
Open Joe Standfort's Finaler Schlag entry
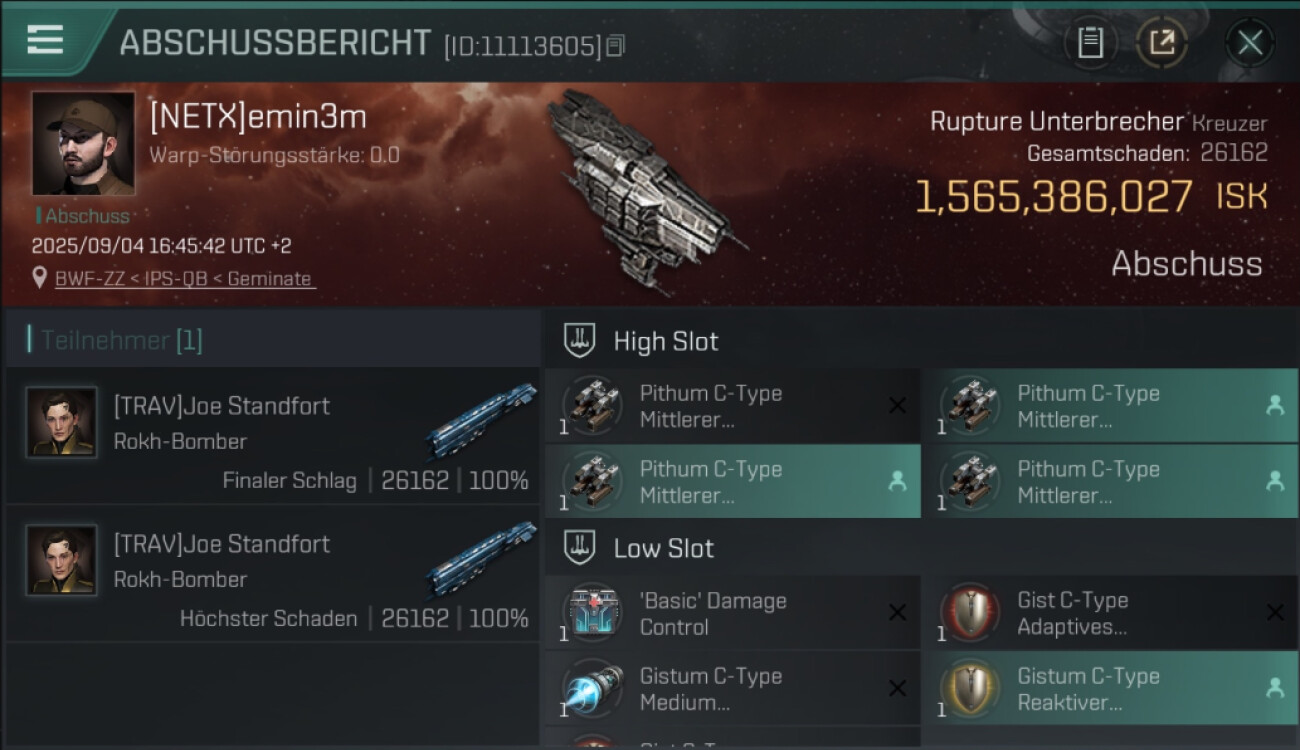coord(272,436)
